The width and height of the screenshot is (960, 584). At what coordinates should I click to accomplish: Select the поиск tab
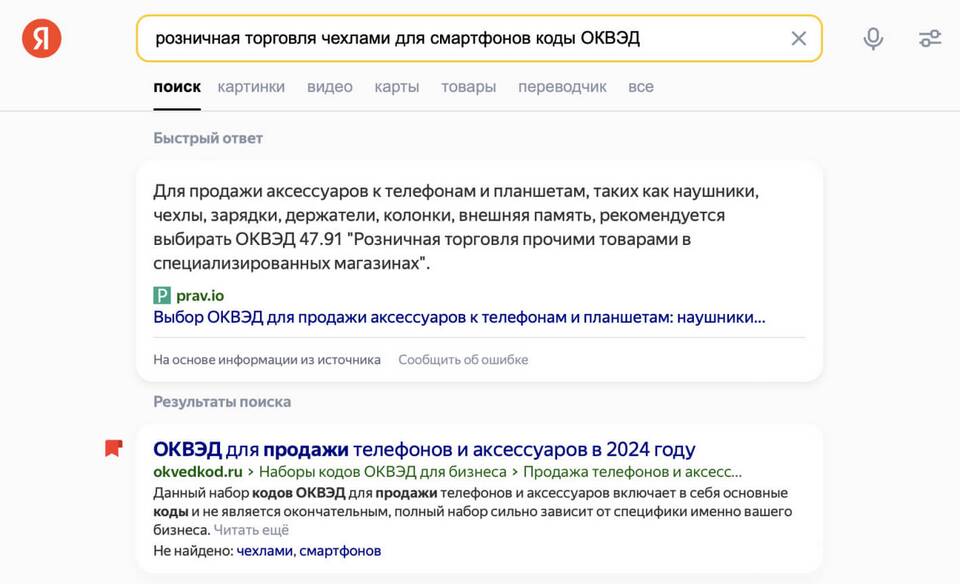click(177, 87)
